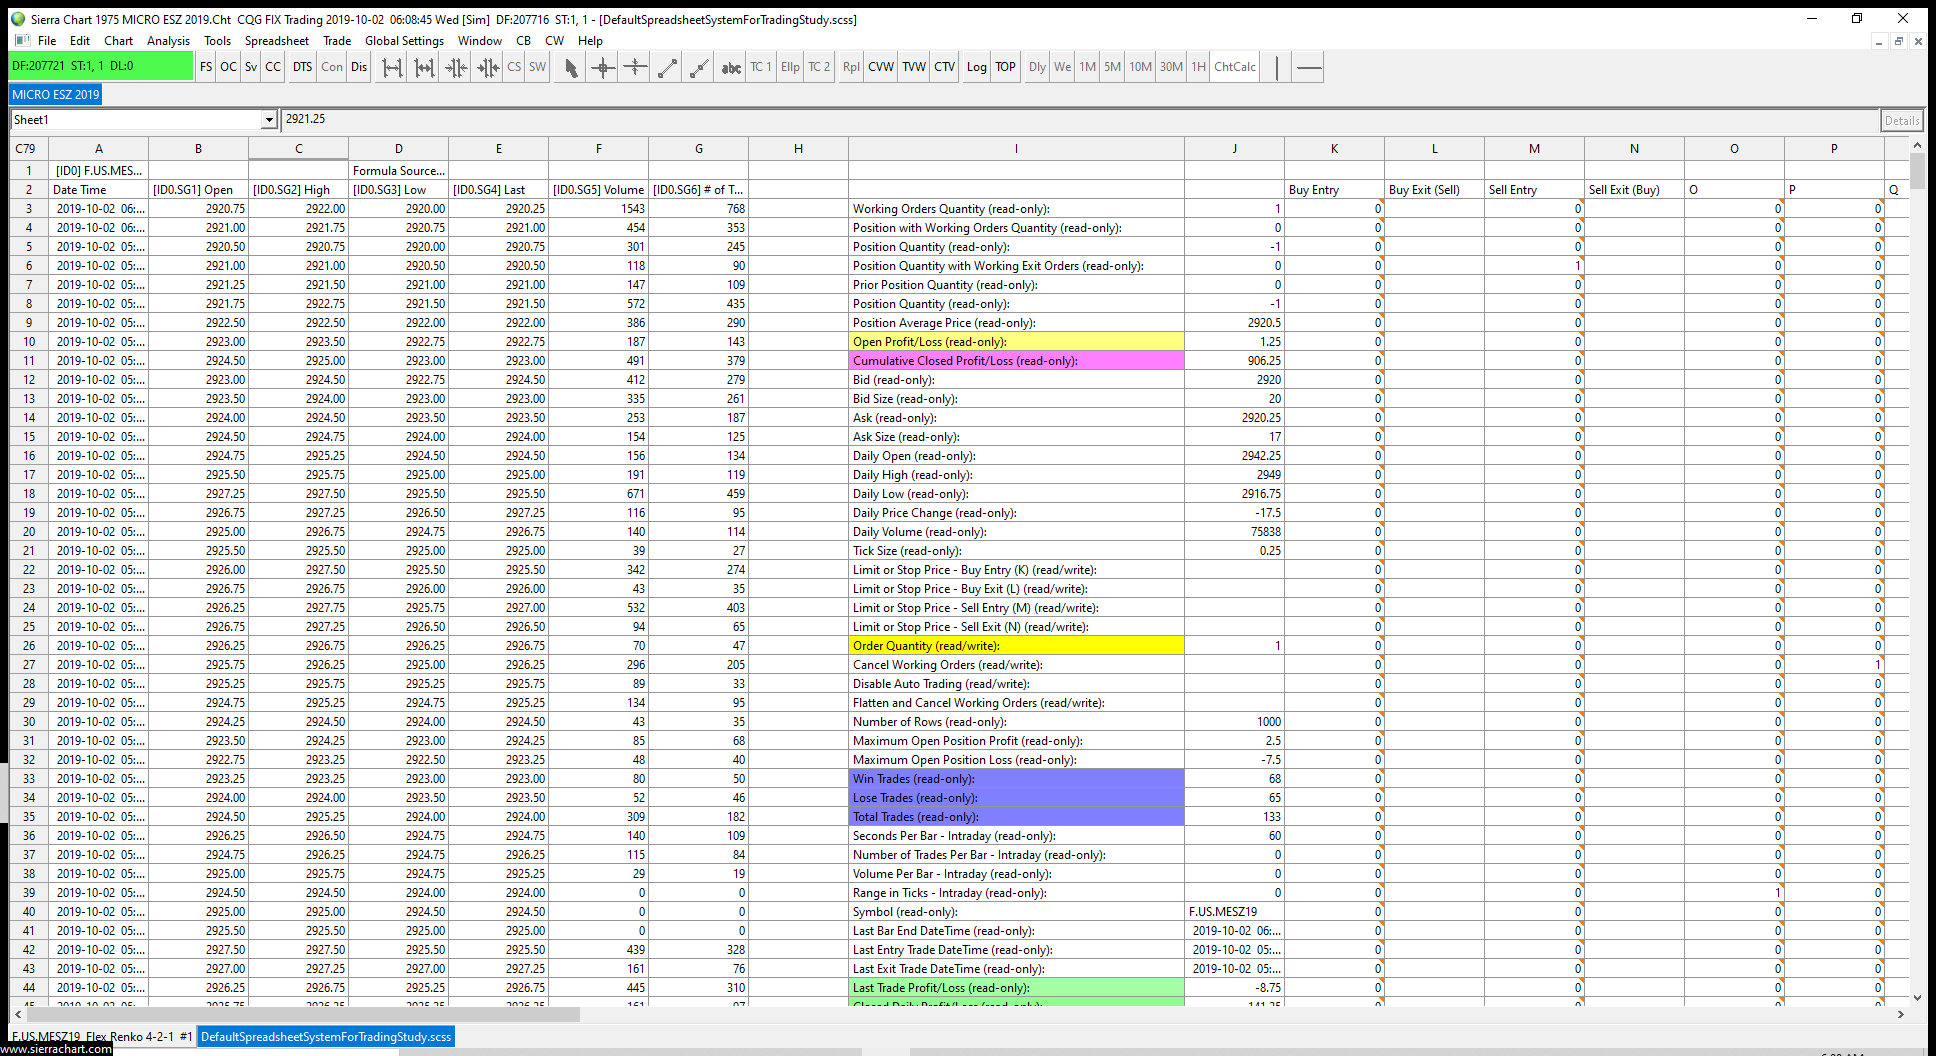Screen dimensions: 1936x1056
Task: Select the DefaultSpreadsheetSystemForTradingStudy.scss bottom tab
Action: pyautogui.click(x=326, y=1037)
